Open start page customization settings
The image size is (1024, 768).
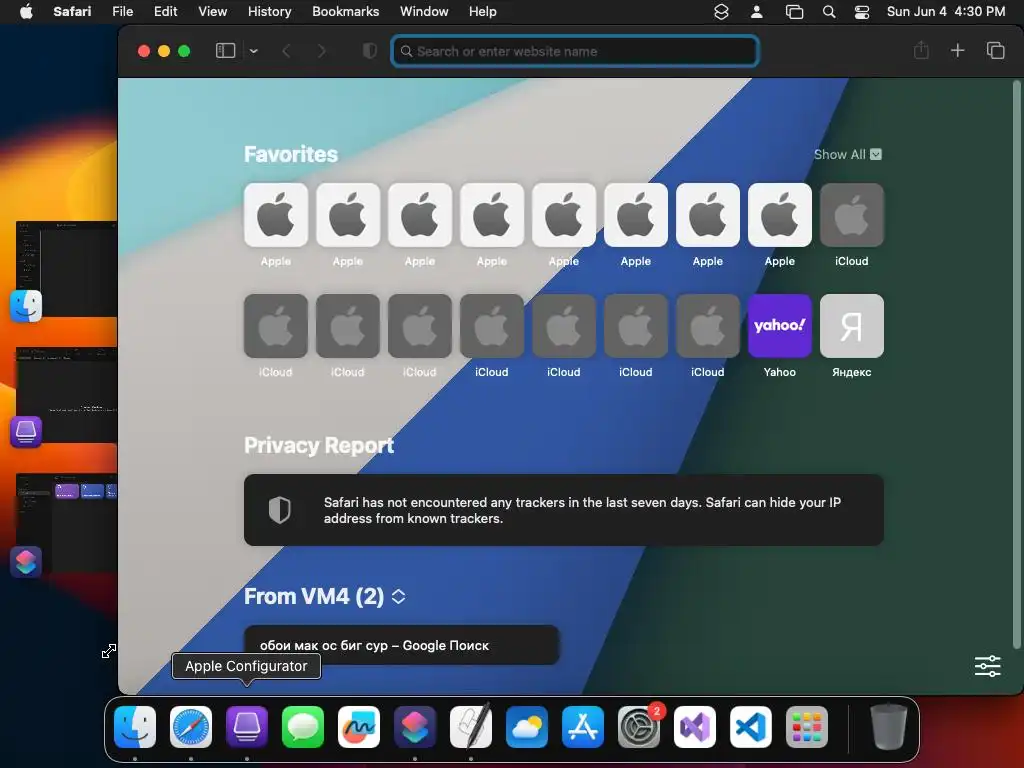987,666
